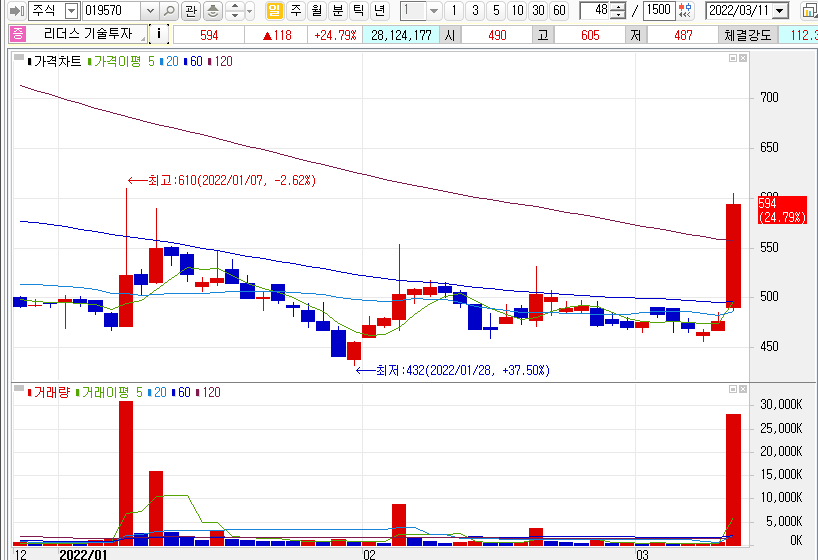
Task: Click the stock name 리더스 기술투자
Action: click(x=88, y=34)
